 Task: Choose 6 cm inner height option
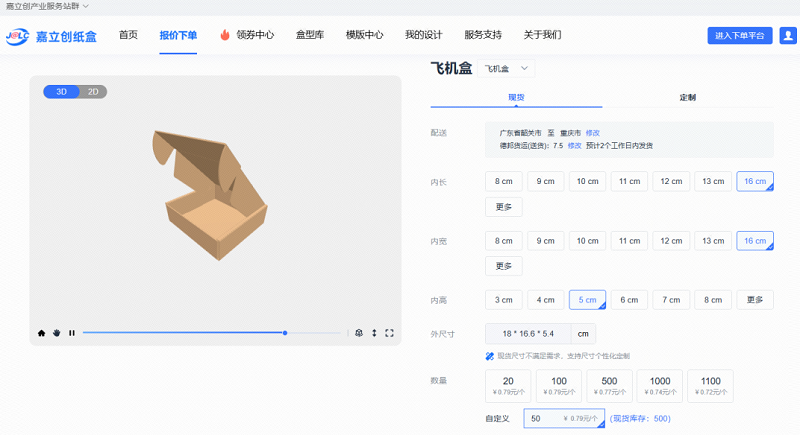(629, 299)
